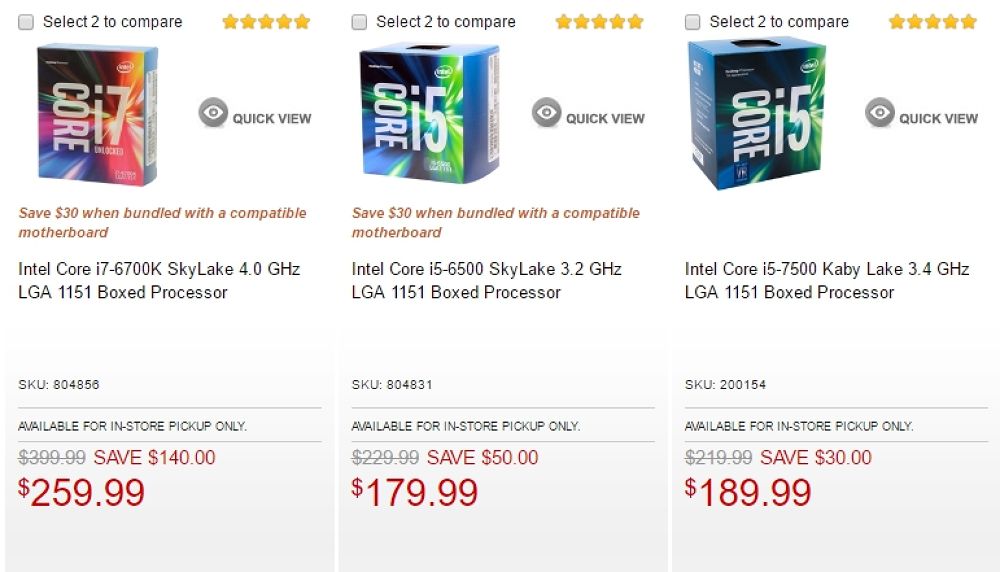
Task: Click the QUICK VIEW text beside the i7-6700K
Action: click(x=272, y=118)
